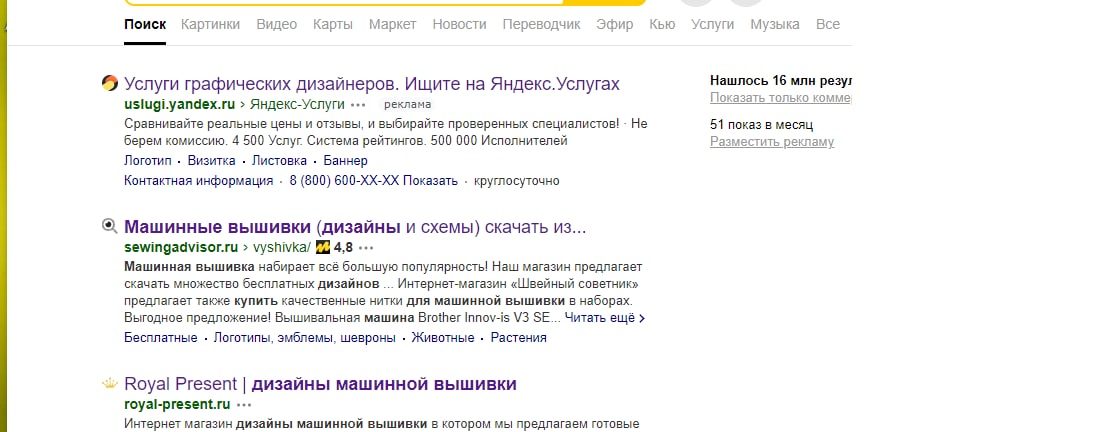
Task: Open the Логотип sitelink
Action: pos(148,161)
